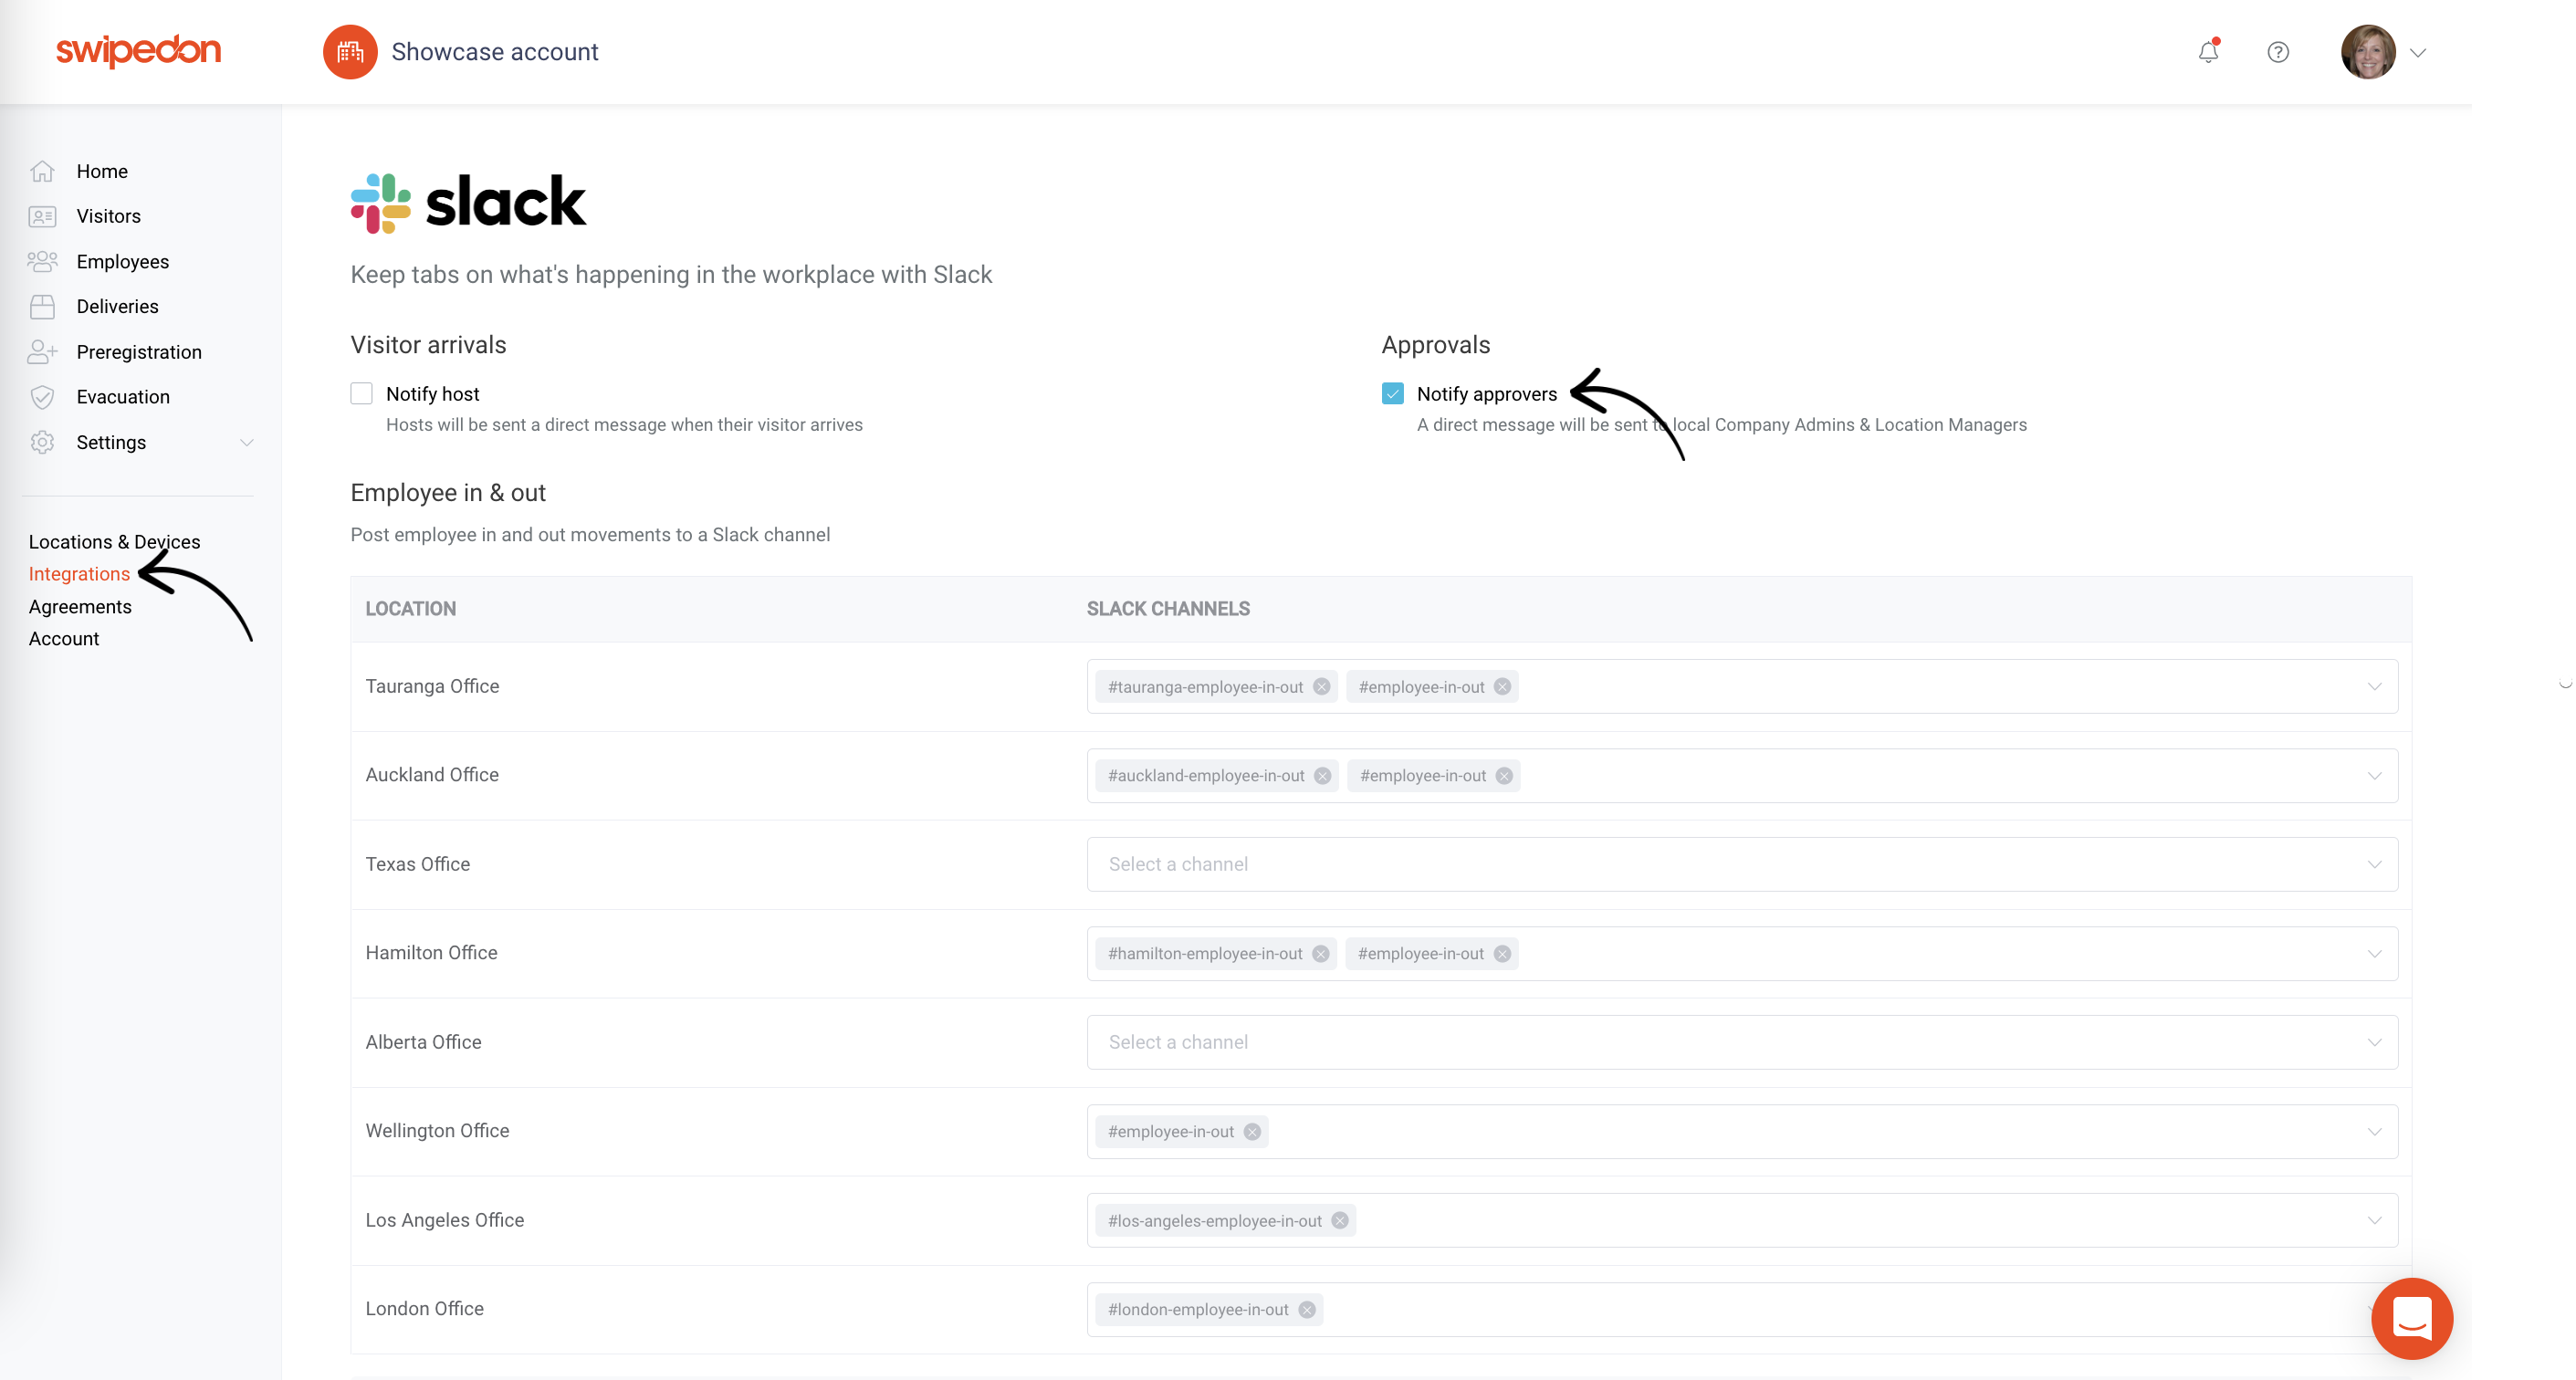Viewport: 2576px width, 1380px height.
Task: Expand the Settings menu chevron
Action: [x=246, y=442]
